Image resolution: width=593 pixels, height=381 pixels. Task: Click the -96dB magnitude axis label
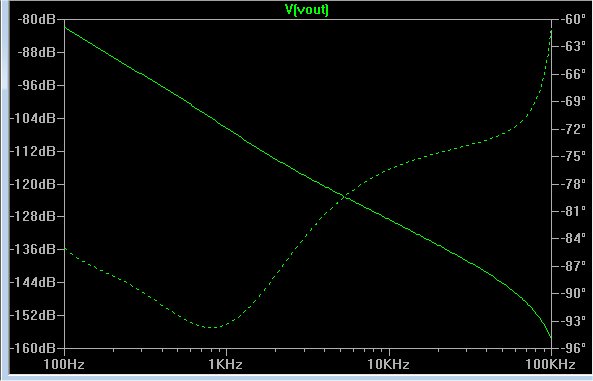click(36, 85)
